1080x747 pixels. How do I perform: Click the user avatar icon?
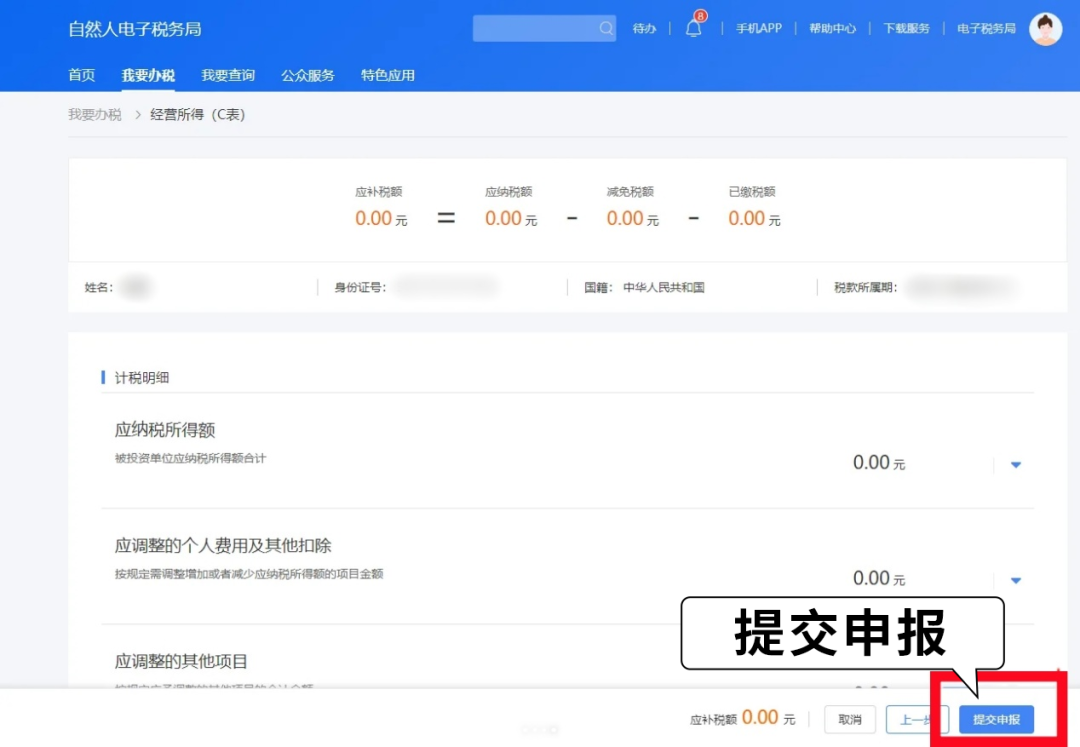point(1045,29)
